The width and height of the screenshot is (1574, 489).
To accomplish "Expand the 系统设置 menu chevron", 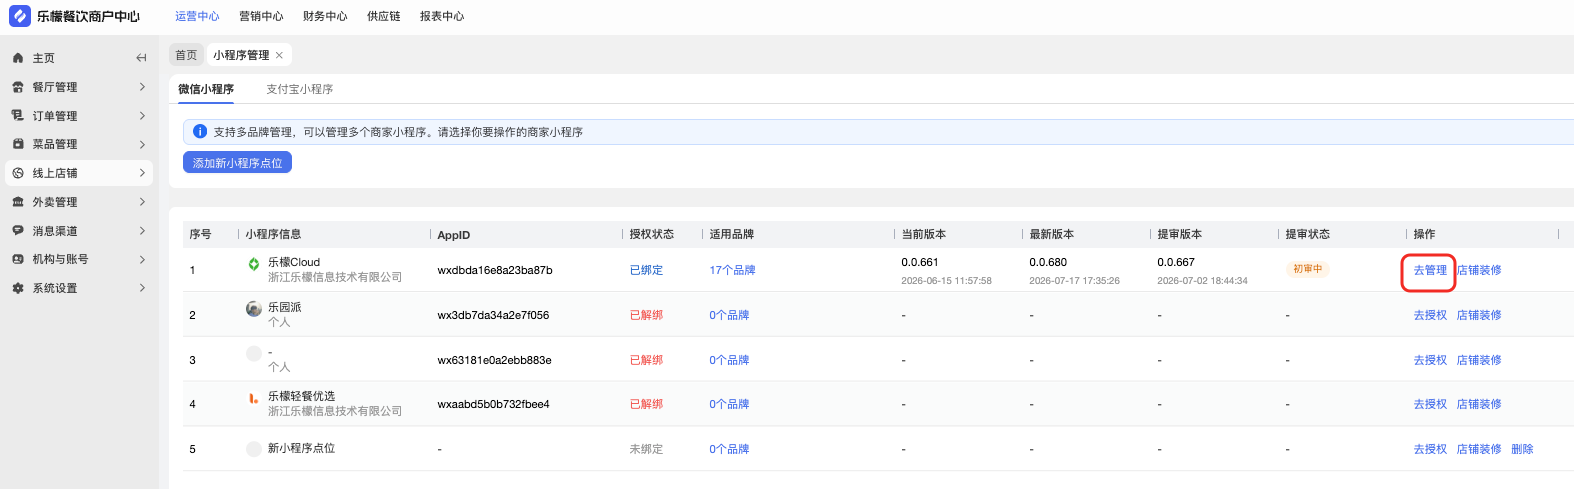I will point(142,288).
